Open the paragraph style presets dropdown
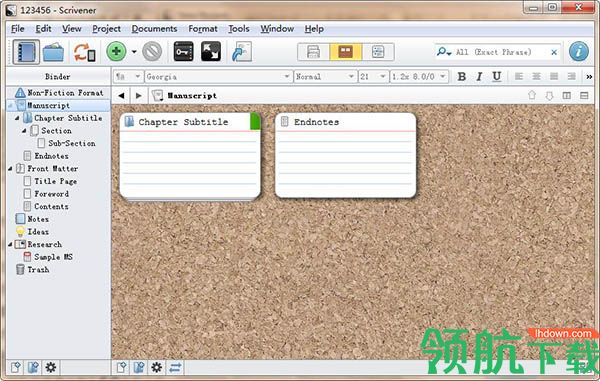This screenshot has width=600, height=381. click(x=128, y=77)
